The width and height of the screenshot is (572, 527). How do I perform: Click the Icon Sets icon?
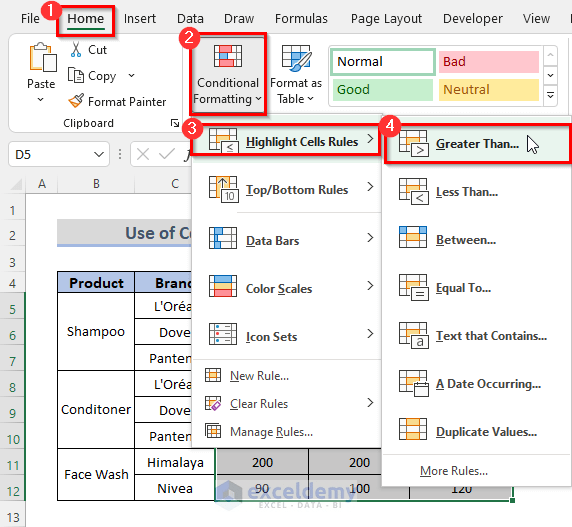pyautogui.click(x=223, y=334)
